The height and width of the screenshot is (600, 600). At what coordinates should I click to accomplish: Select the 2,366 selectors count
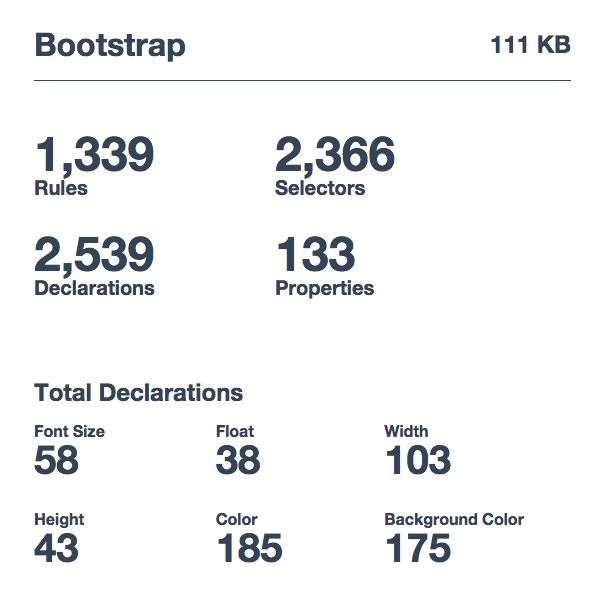335,156
